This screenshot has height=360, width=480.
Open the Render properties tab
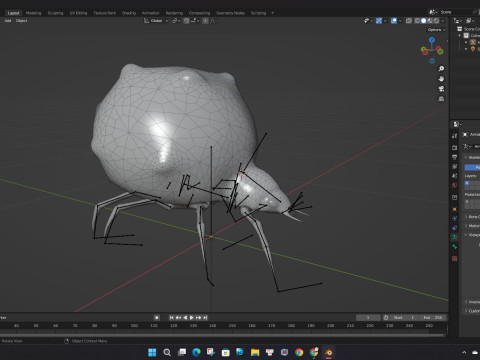[454, 147]
